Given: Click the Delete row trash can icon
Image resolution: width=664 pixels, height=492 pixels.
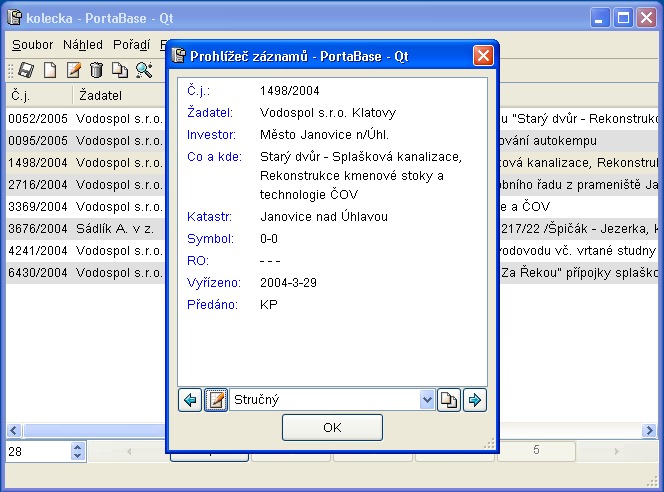Looking at the screenshot, I should tap(97, 70).
